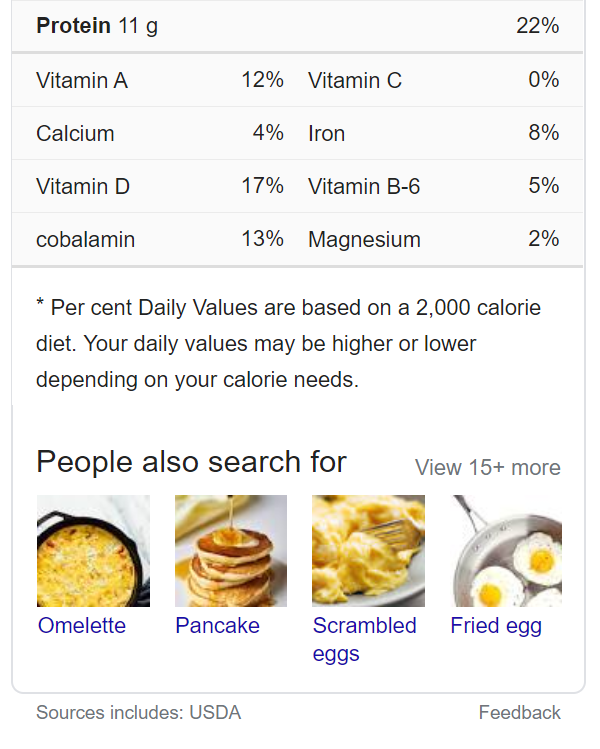Click the Iron nutrient label

tap(326, 133)
